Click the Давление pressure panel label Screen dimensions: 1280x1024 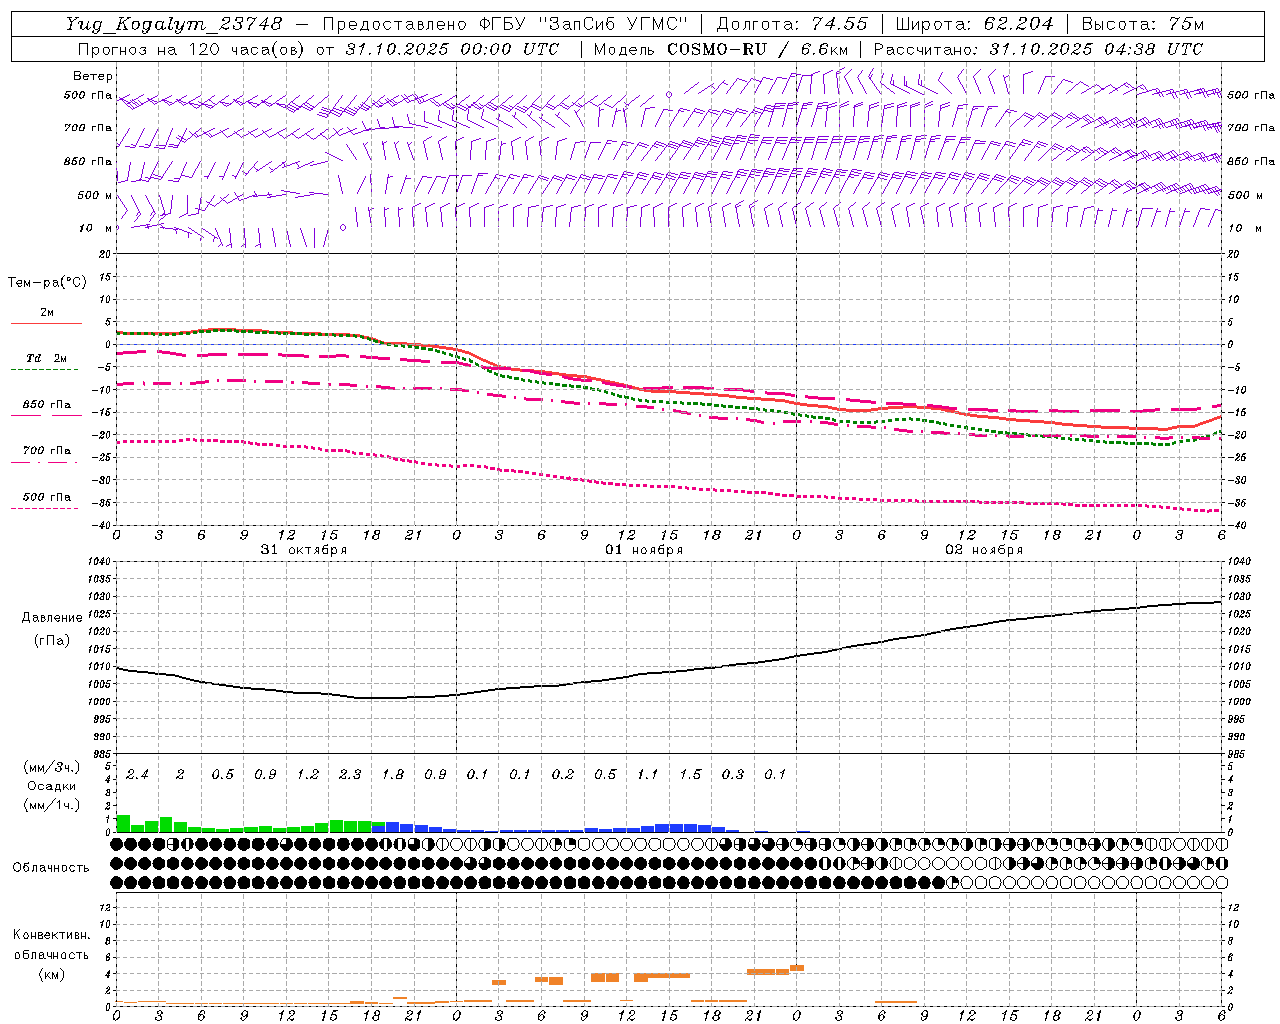[52, 618]
